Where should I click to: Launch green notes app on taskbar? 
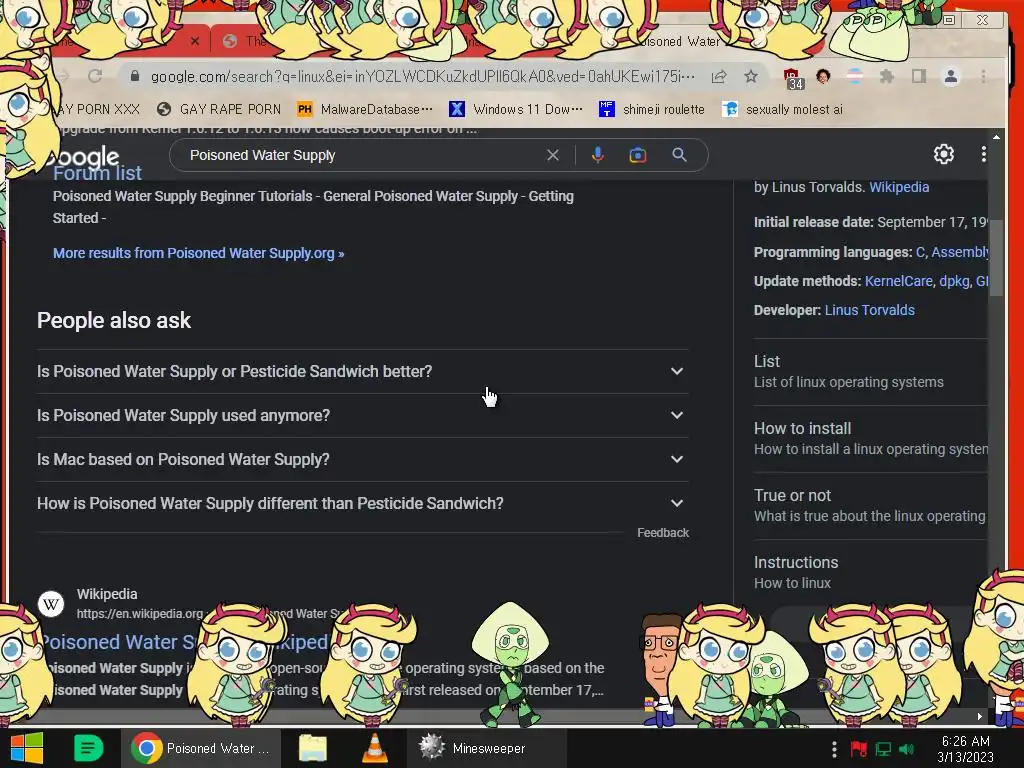88,748
